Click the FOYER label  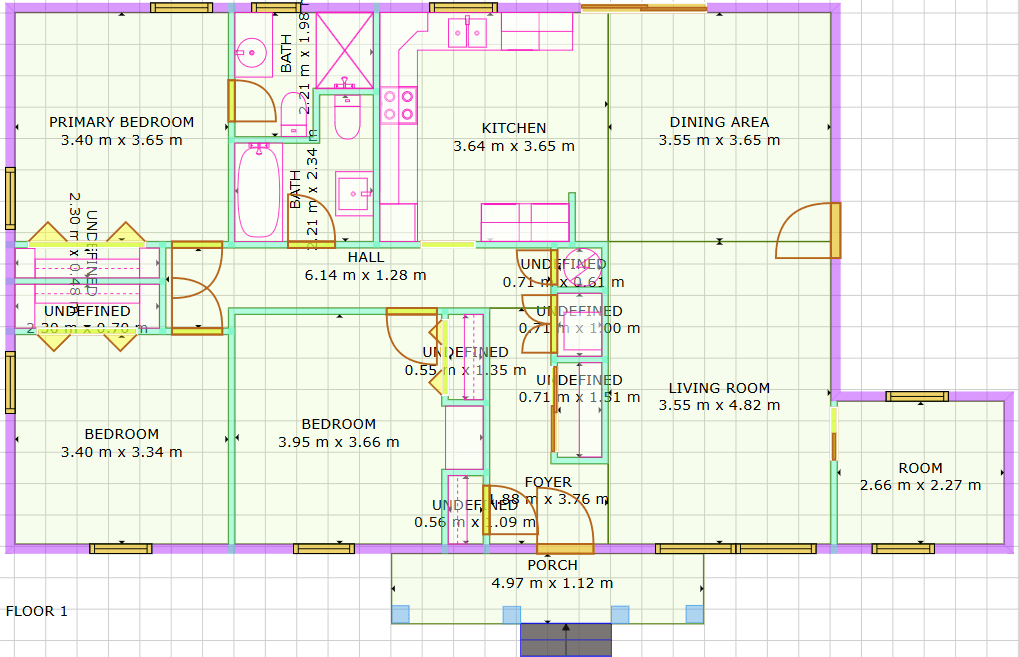(548, 482)
